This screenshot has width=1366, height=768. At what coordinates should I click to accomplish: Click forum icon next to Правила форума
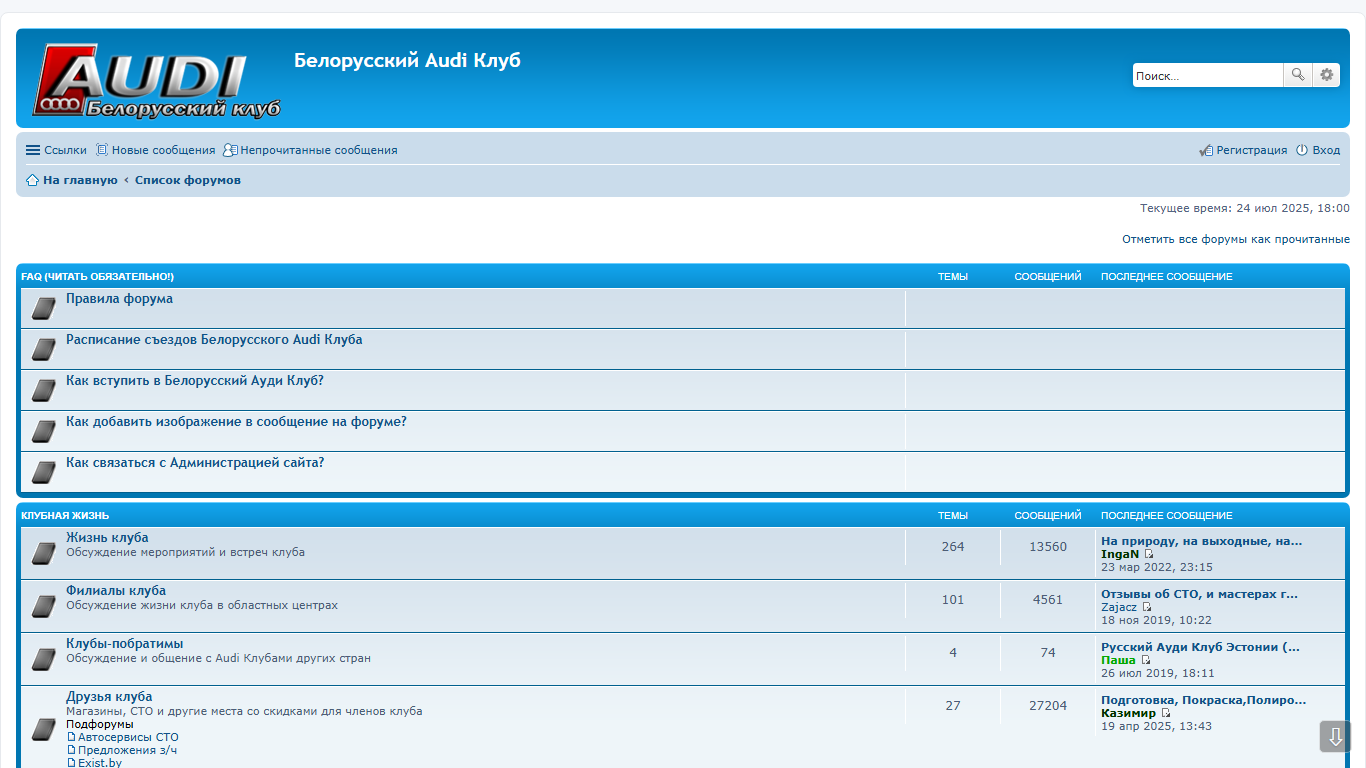pyautogui.click(x=43, y=308)
